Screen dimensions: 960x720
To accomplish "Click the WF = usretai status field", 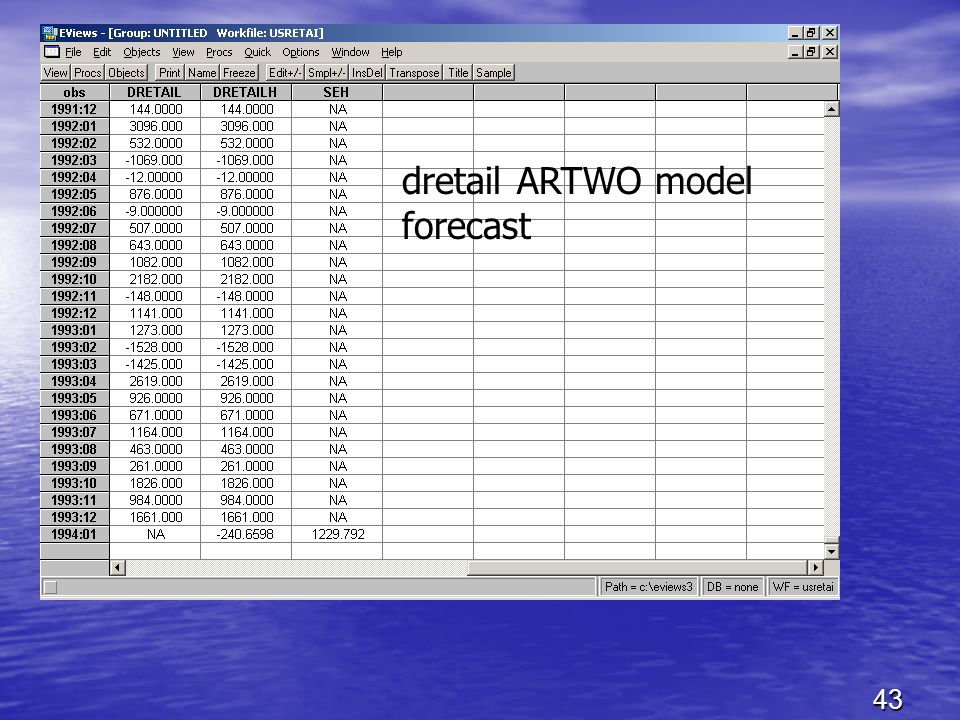I will click(x=803, y=587).
